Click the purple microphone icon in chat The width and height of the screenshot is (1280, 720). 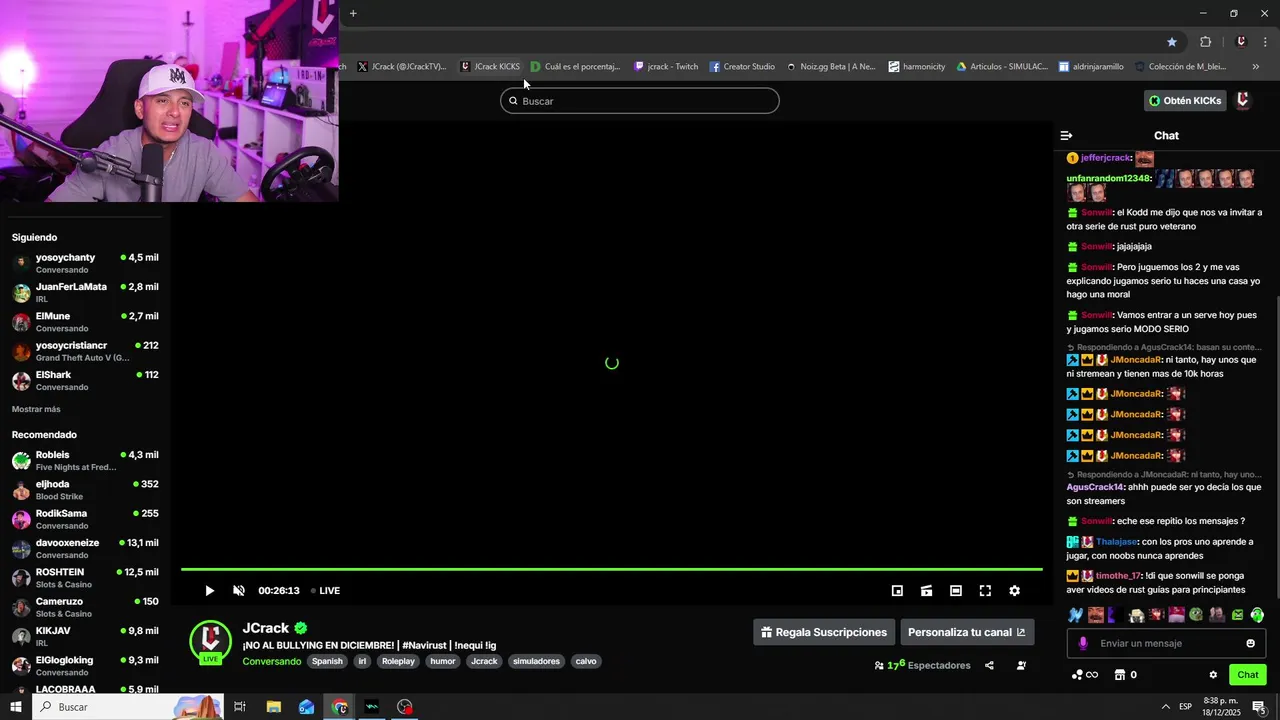click(1083, 643)
